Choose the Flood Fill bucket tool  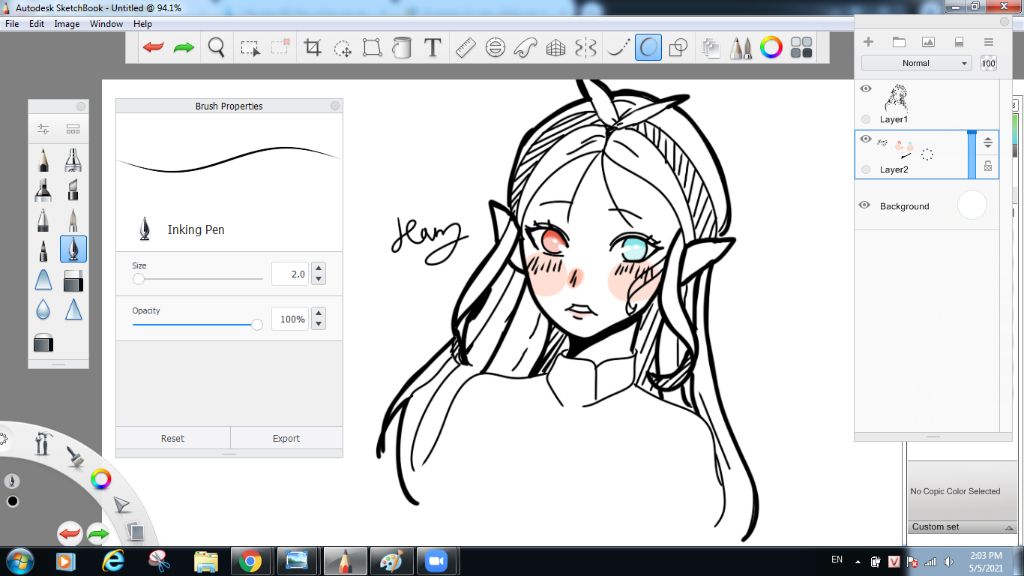tap(402, 48)
